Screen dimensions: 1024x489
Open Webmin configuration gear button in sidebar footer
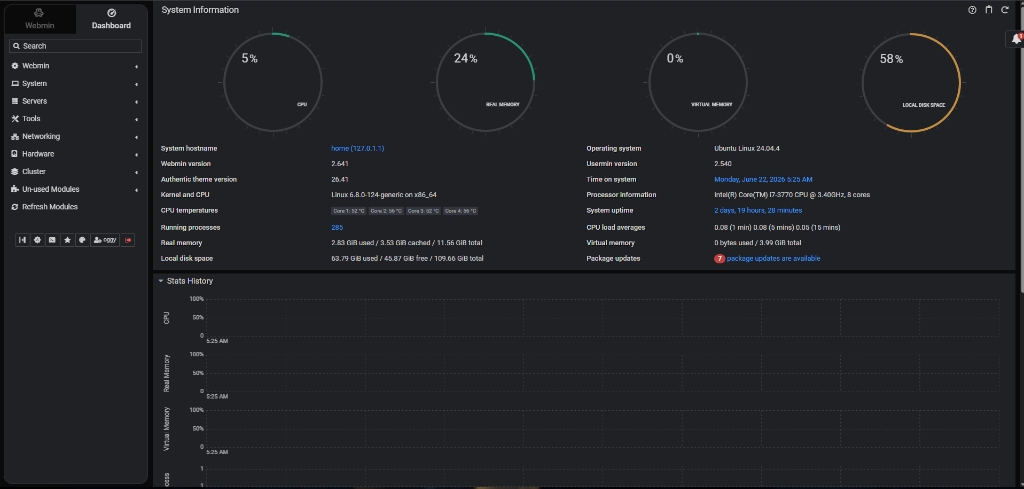[x=37, y=240]
